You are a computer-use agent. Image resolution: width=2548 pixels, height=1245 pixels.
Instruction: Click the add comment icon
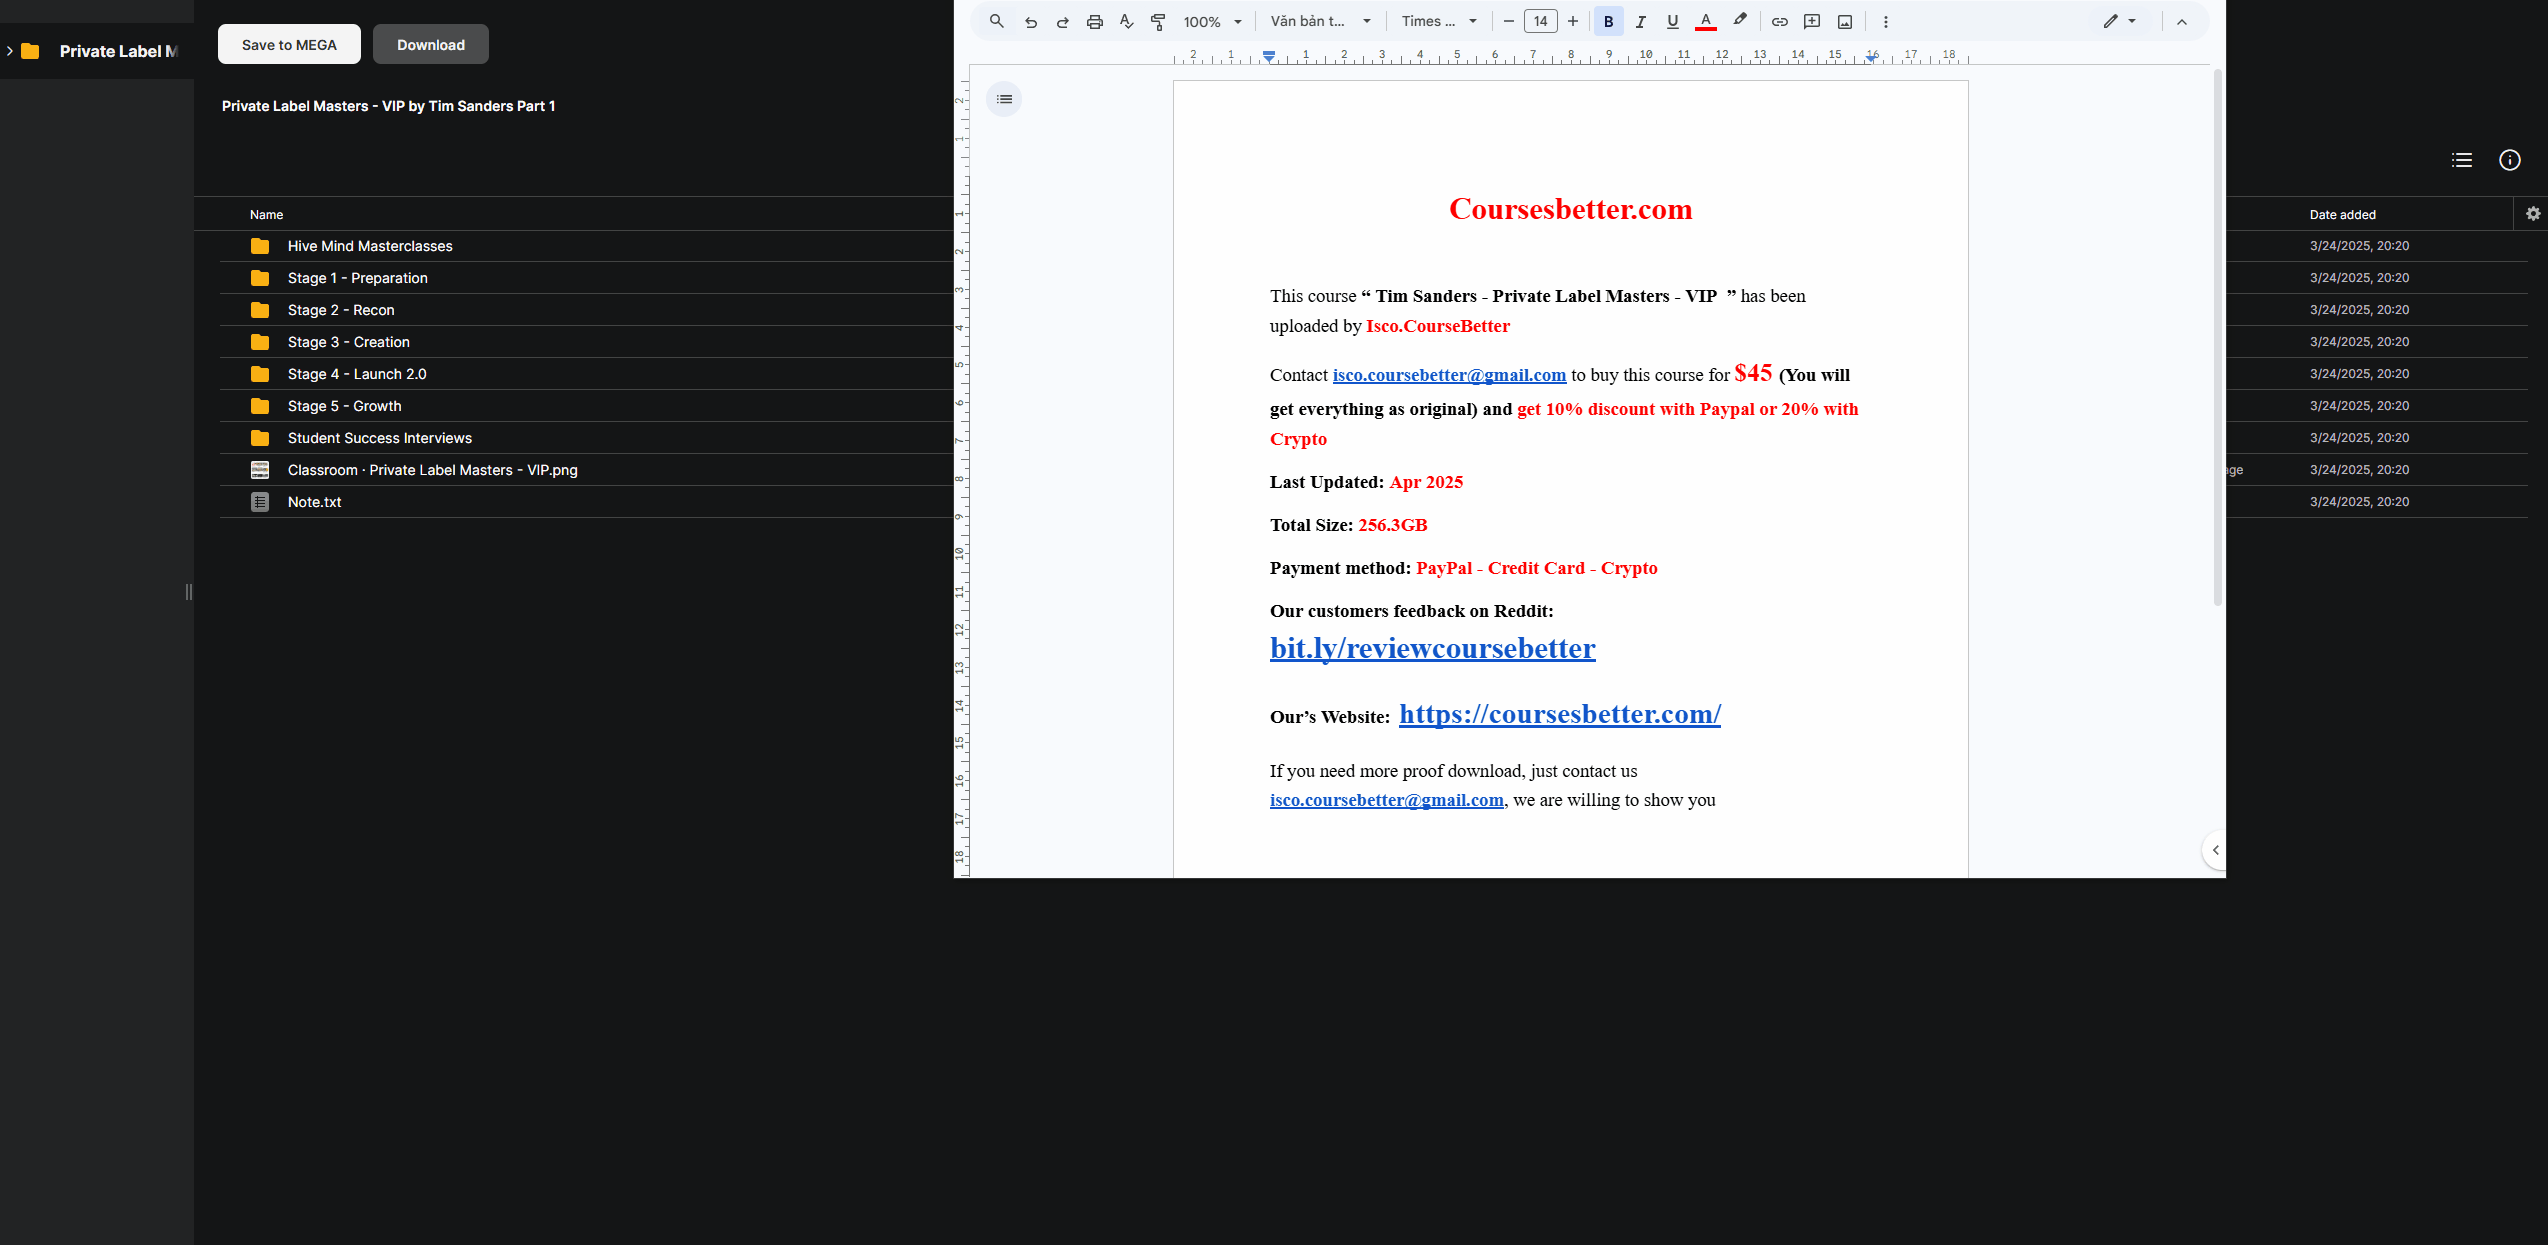coord(1811,22)
